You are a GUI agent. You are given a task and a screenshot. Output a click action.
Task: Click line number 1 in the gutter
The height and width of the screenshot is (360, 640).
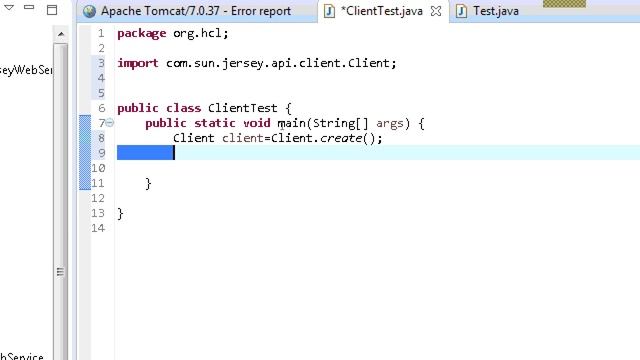click(x=101, y=33)
